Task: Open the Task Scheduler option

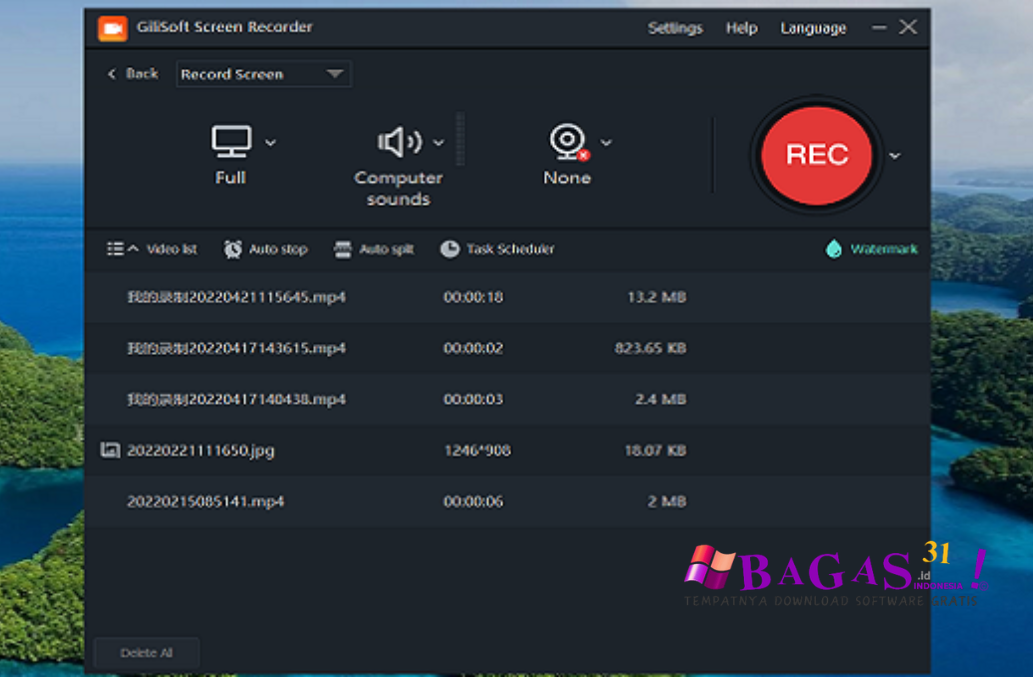Action: (x=497, y=249)
